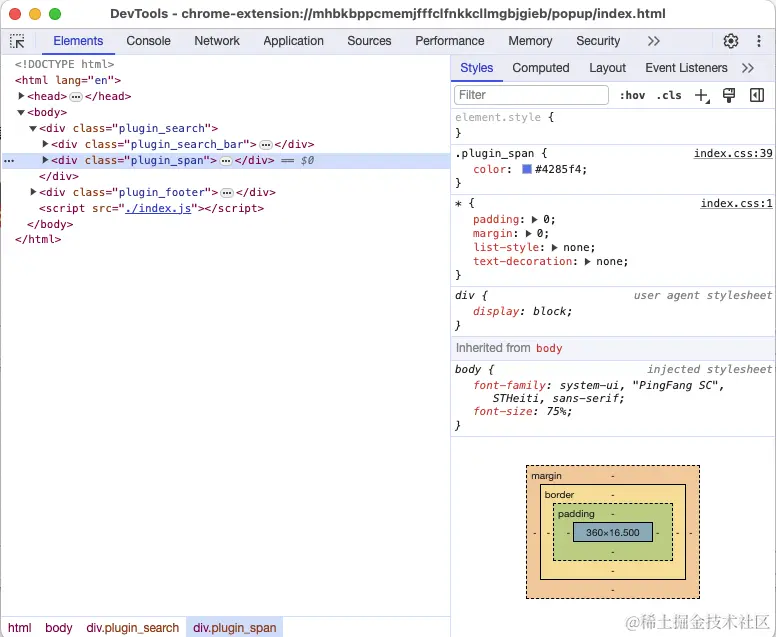Viewport: 776px width, 637px height.
Task: Select the Styles sidebar tab
Action: [x=477, y=68]
